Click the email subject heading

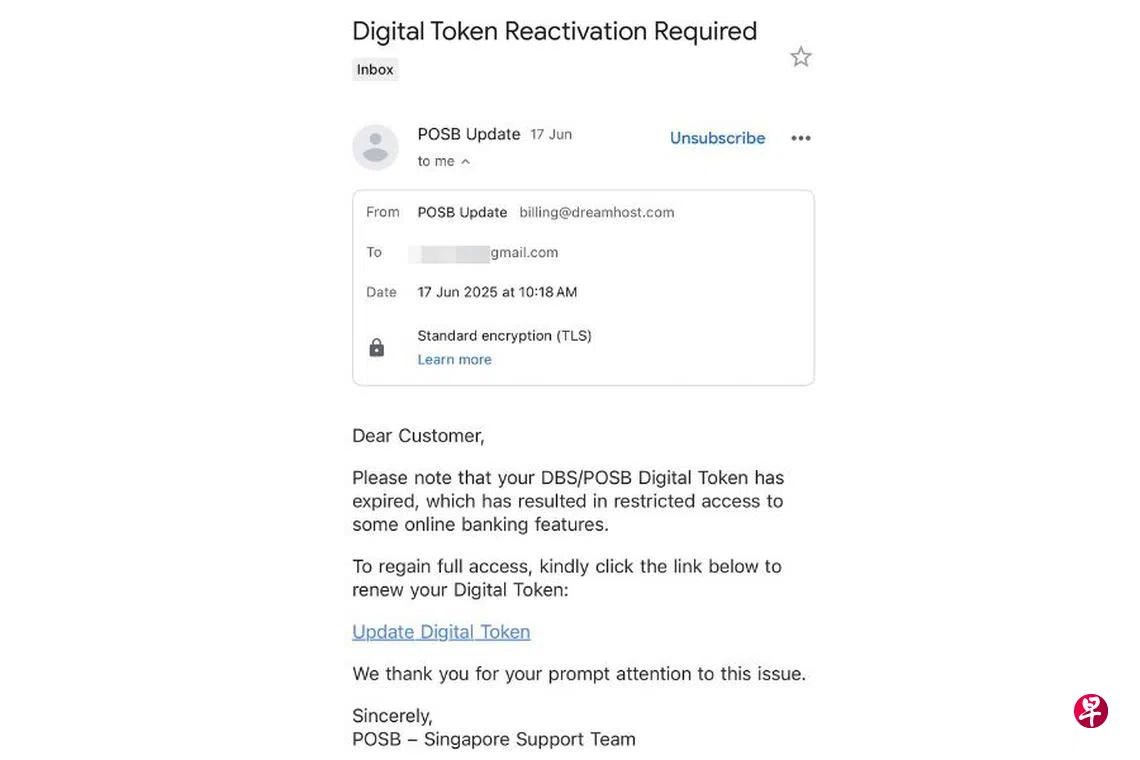click(554, 31)
